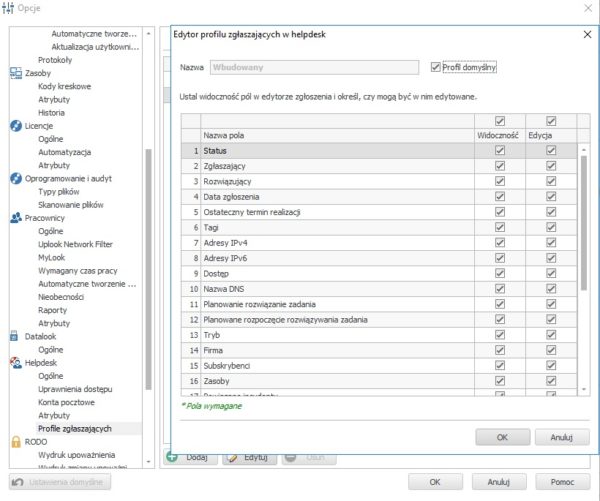This screenshot has height=501, width=600.
Task: Select Wydruk upoważnienia under RODO
Action: click(x=77, y=455)
